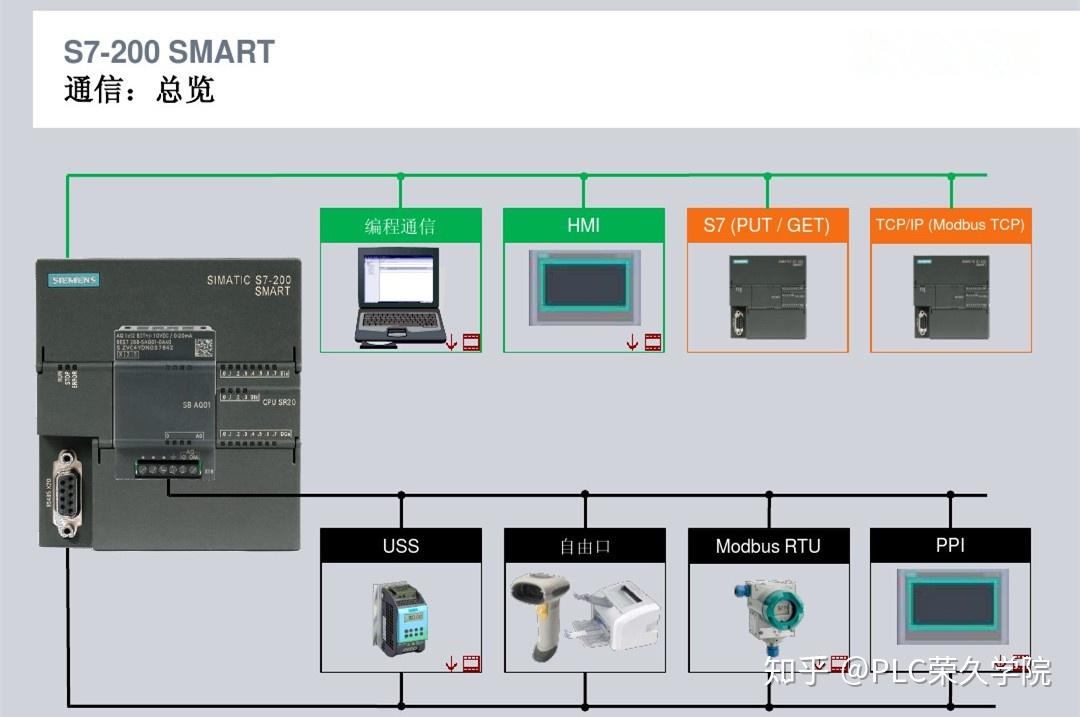This screenshot has width=1080, height=717.
Task: Click the RUN STOP ERROR LED labels on PLC
Action: (x=68, y=377)
